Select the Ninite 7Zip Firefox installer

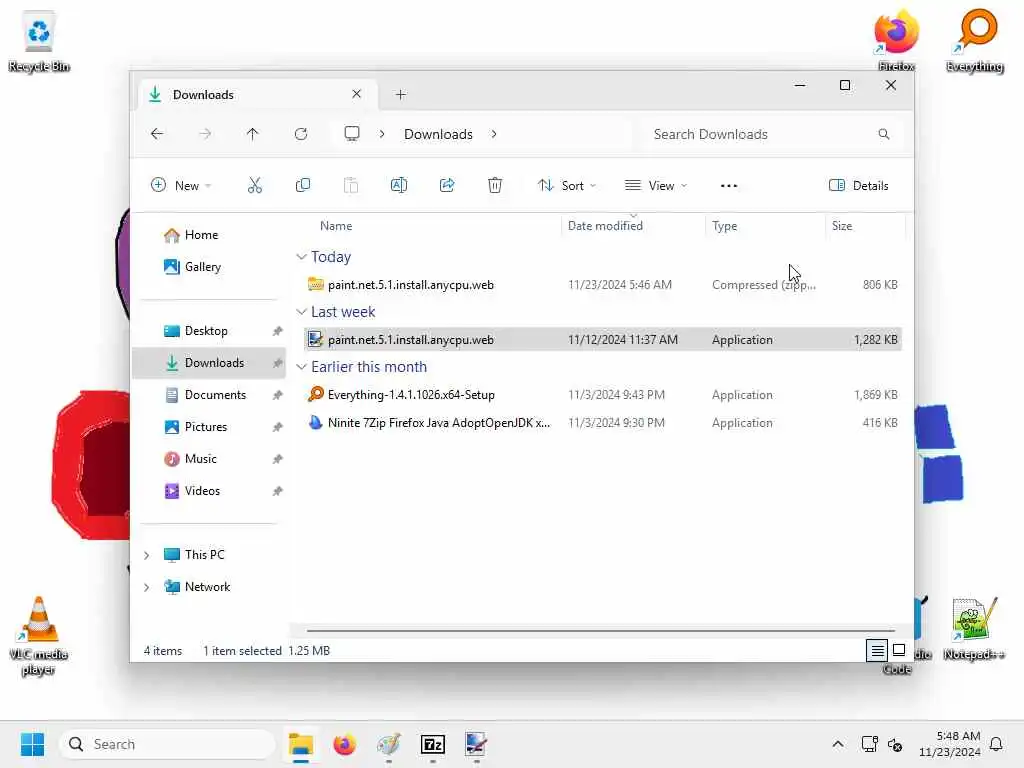[x=603, y=423]
